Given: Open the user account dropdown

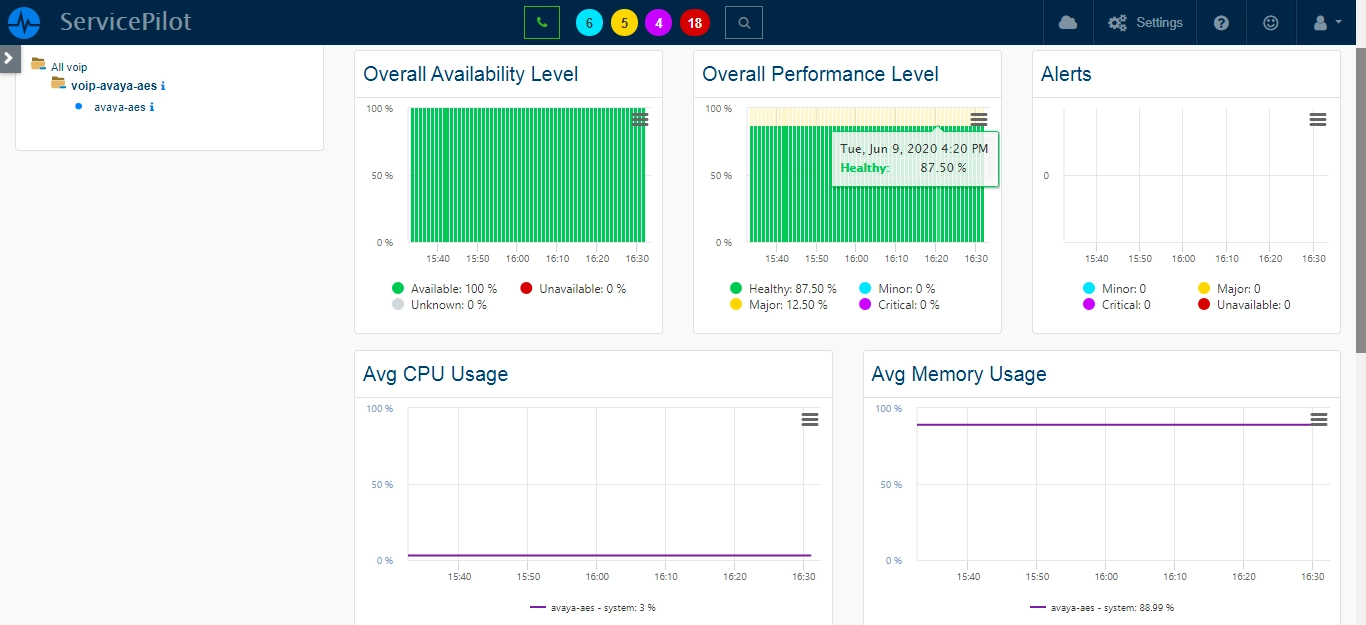Looking at the screenshot, I should coord(1327,22).
